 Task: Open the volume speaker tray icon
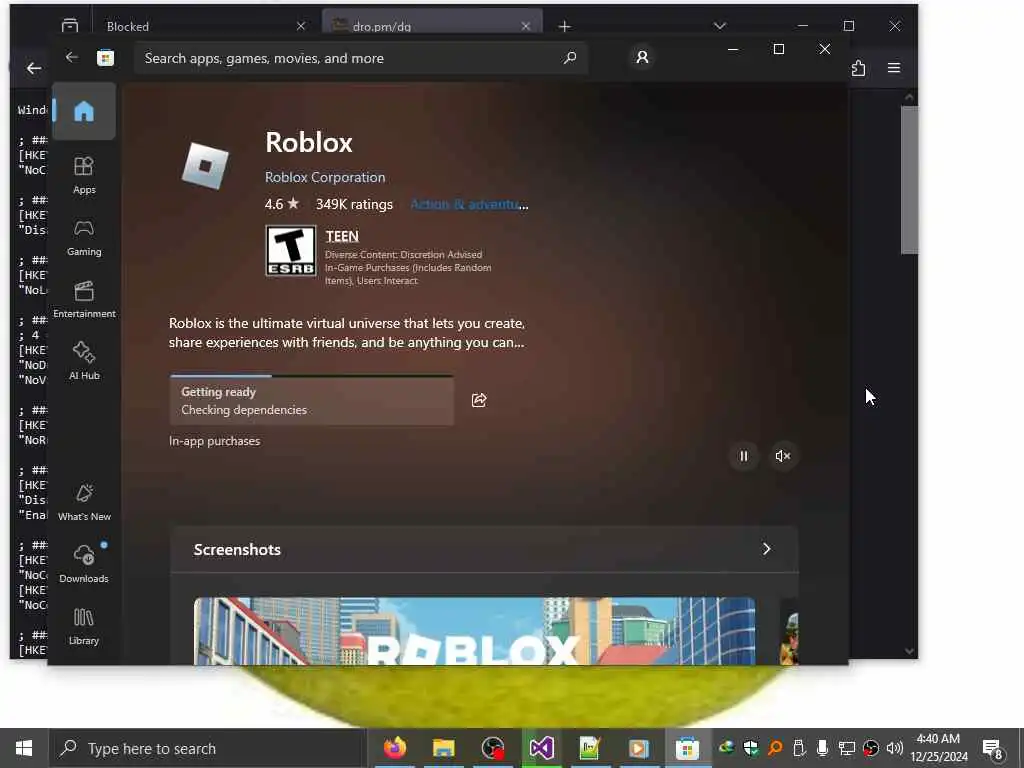click(x=895, y=748)
